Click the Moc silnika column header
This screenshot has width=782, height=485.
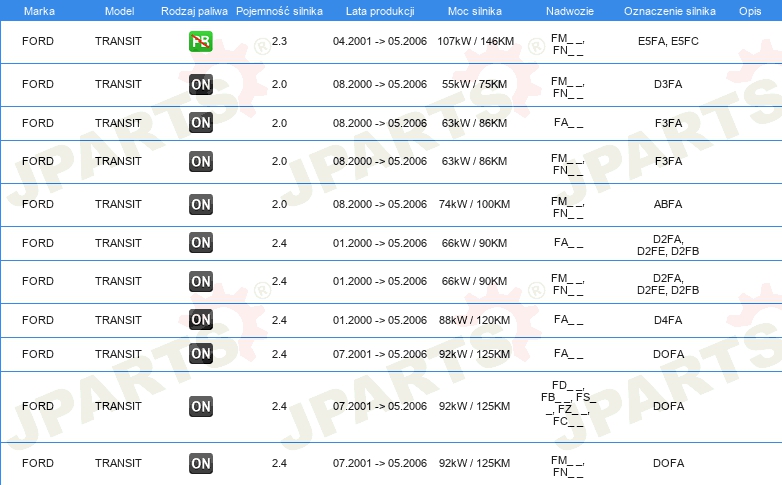pos(475,11)
